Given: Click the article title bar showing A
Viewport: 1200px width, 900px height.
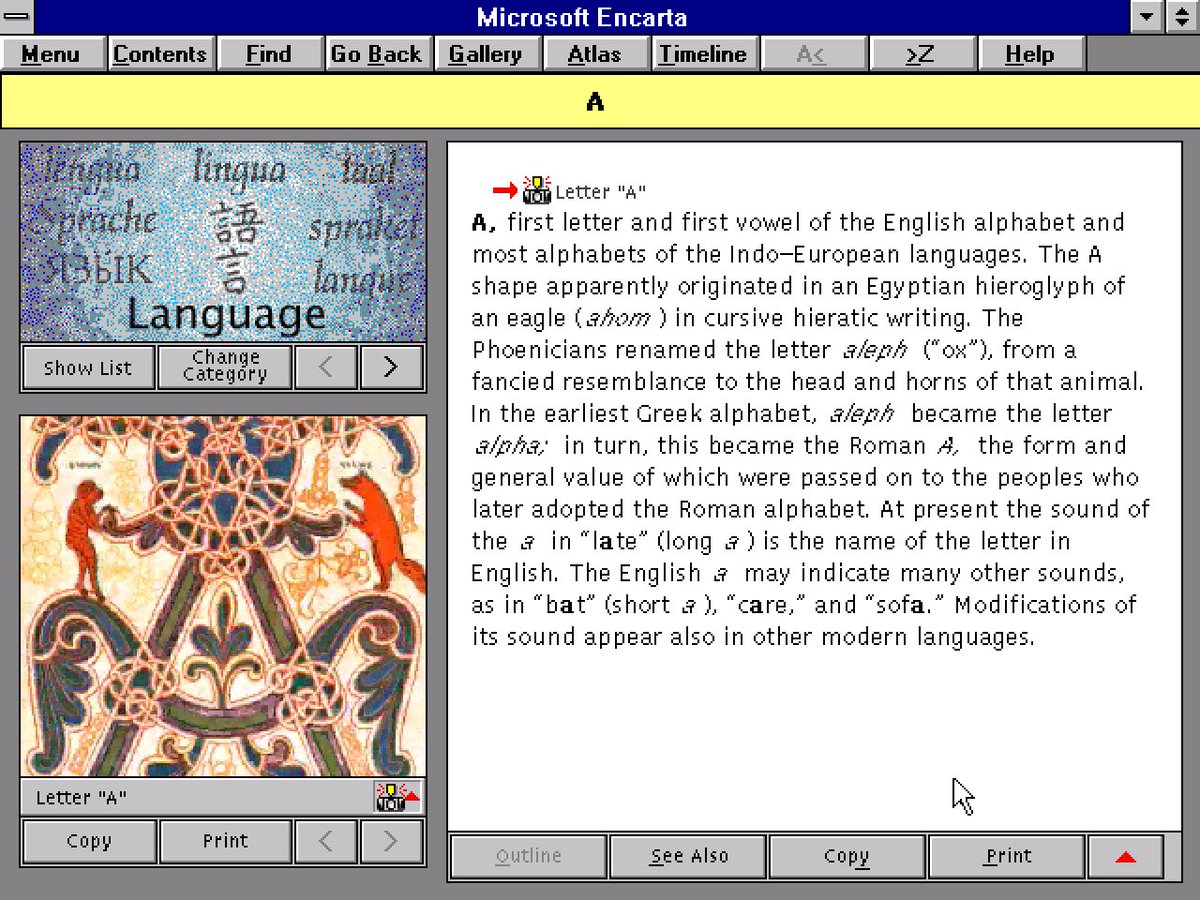Looking at the screenshot, I should [600, 102].
